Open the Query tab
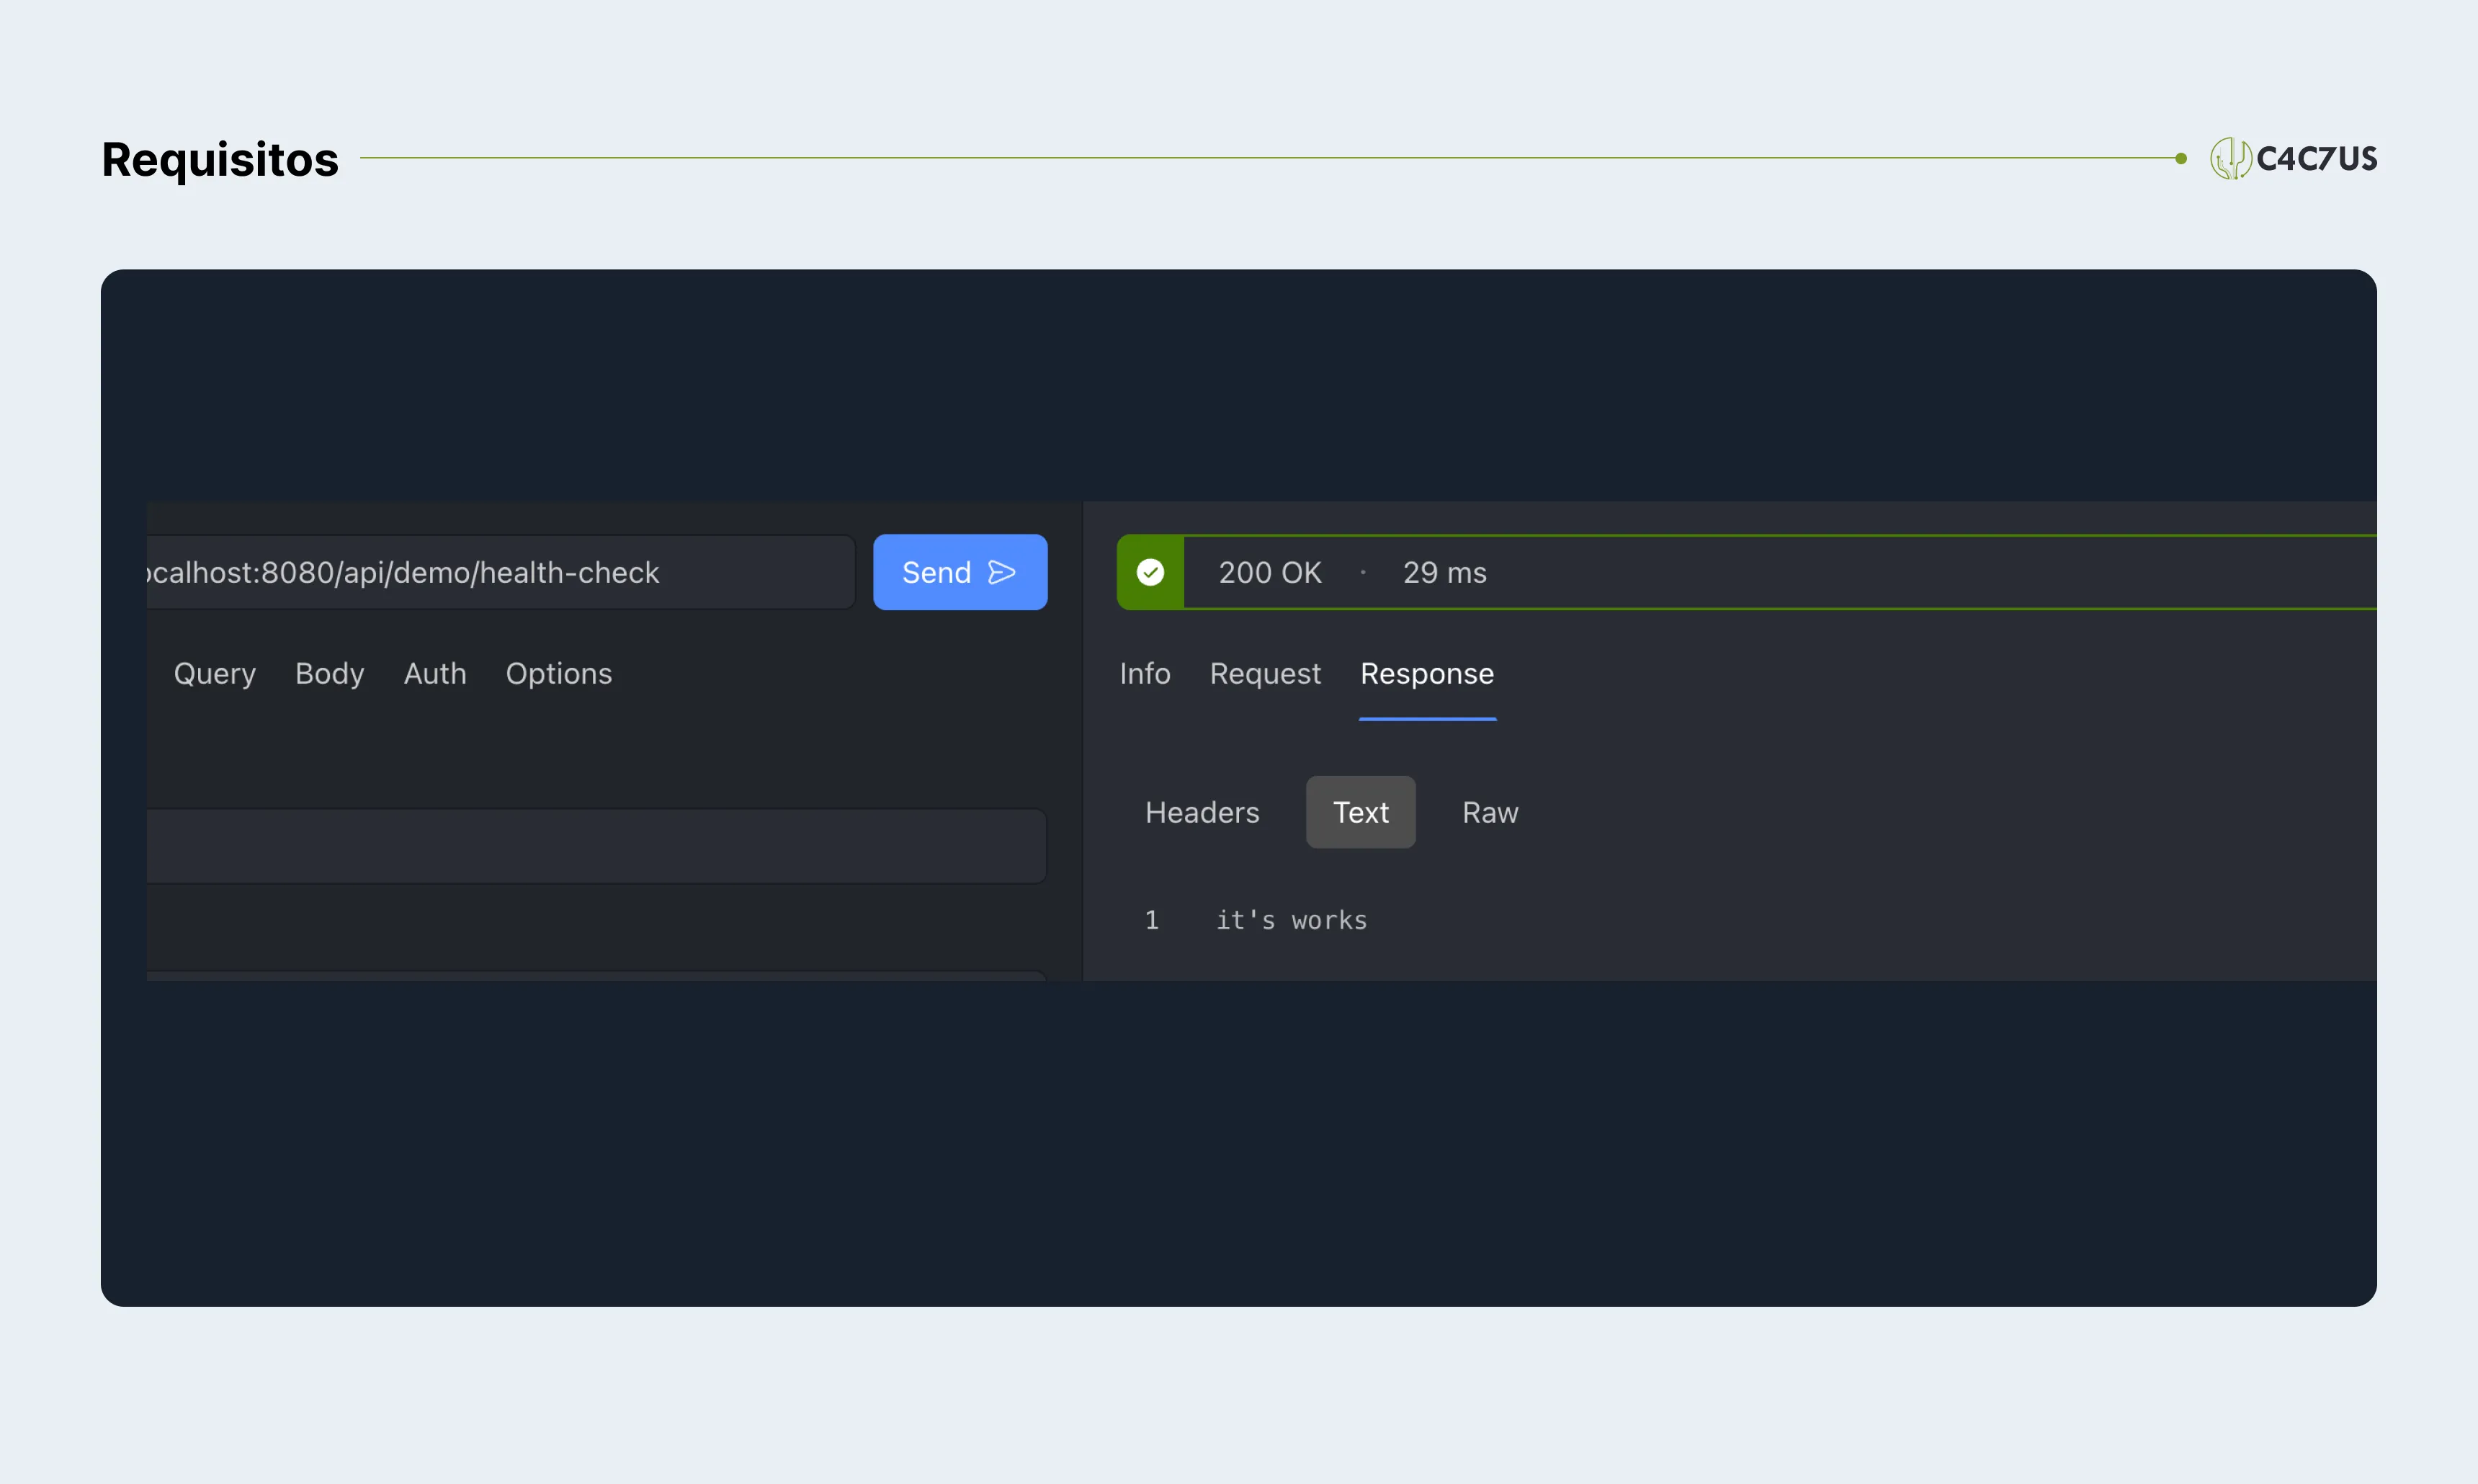 point(215,674)
